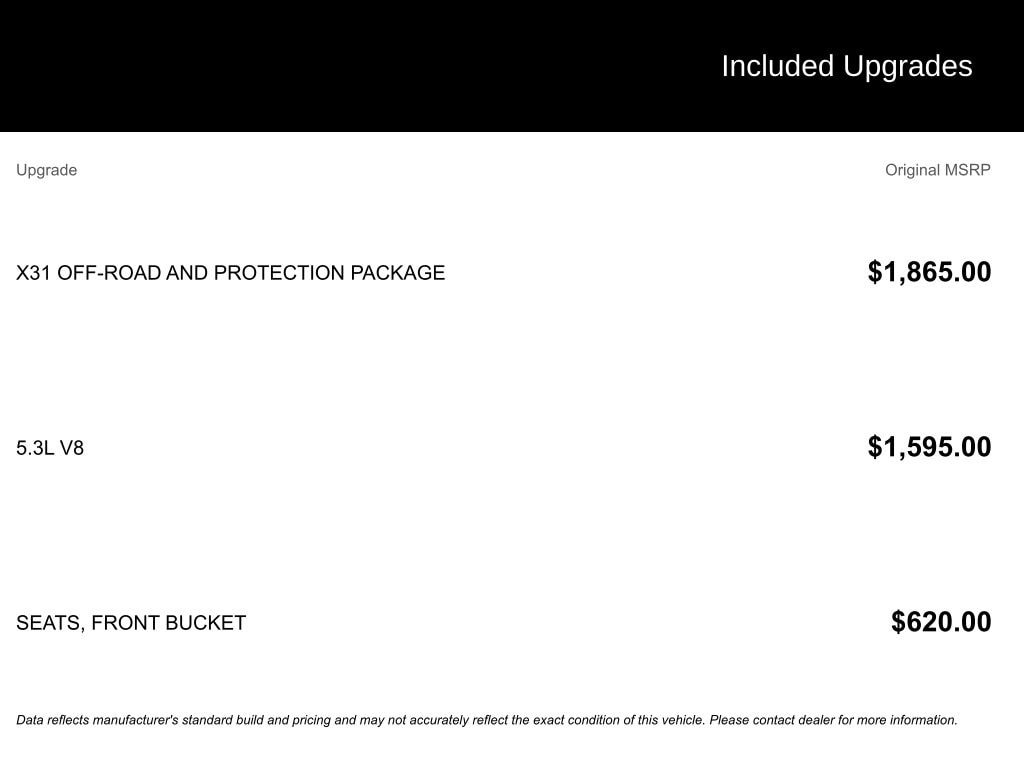Viewport: 1024px width, 768px height.
Task: Click the "Original MSRP" column header
Action: click(937, 170)
